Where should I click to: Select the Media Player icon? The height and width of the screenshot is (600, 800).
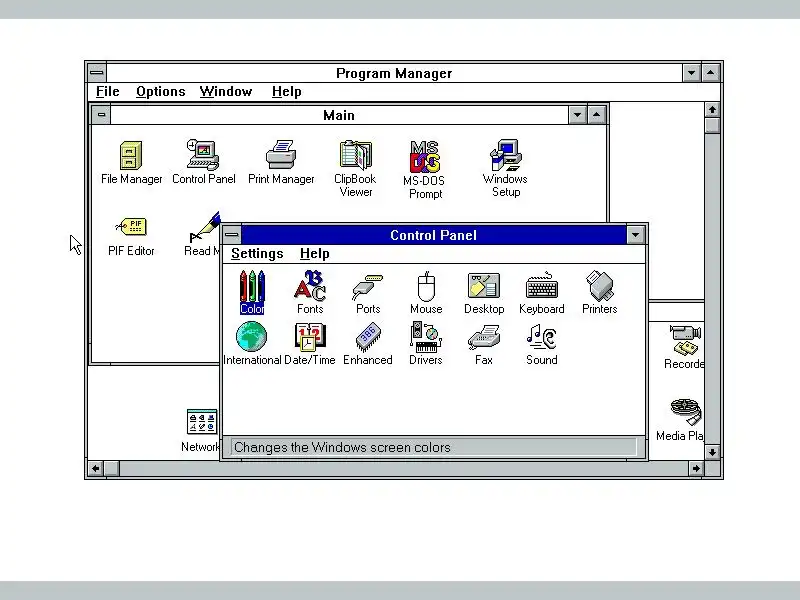(686, 412)
